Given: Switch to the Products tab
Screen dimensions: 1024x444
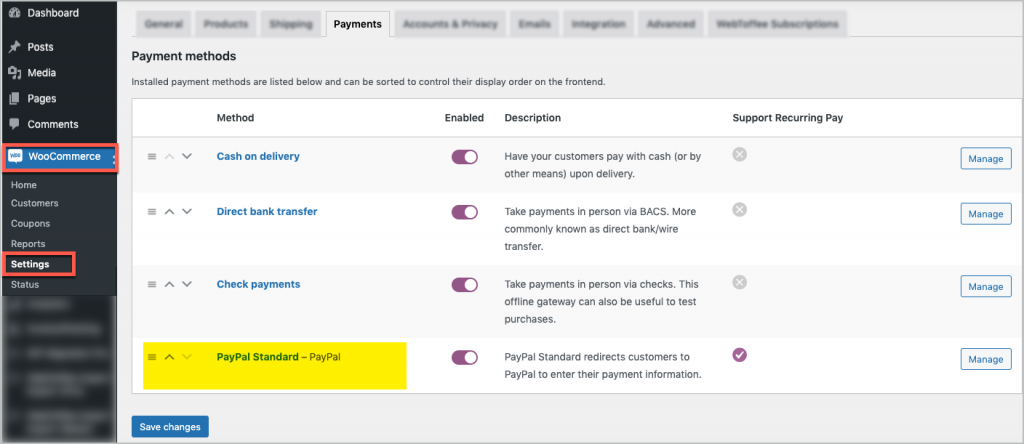Looking at the screenshot, I should tap(226, 24).
